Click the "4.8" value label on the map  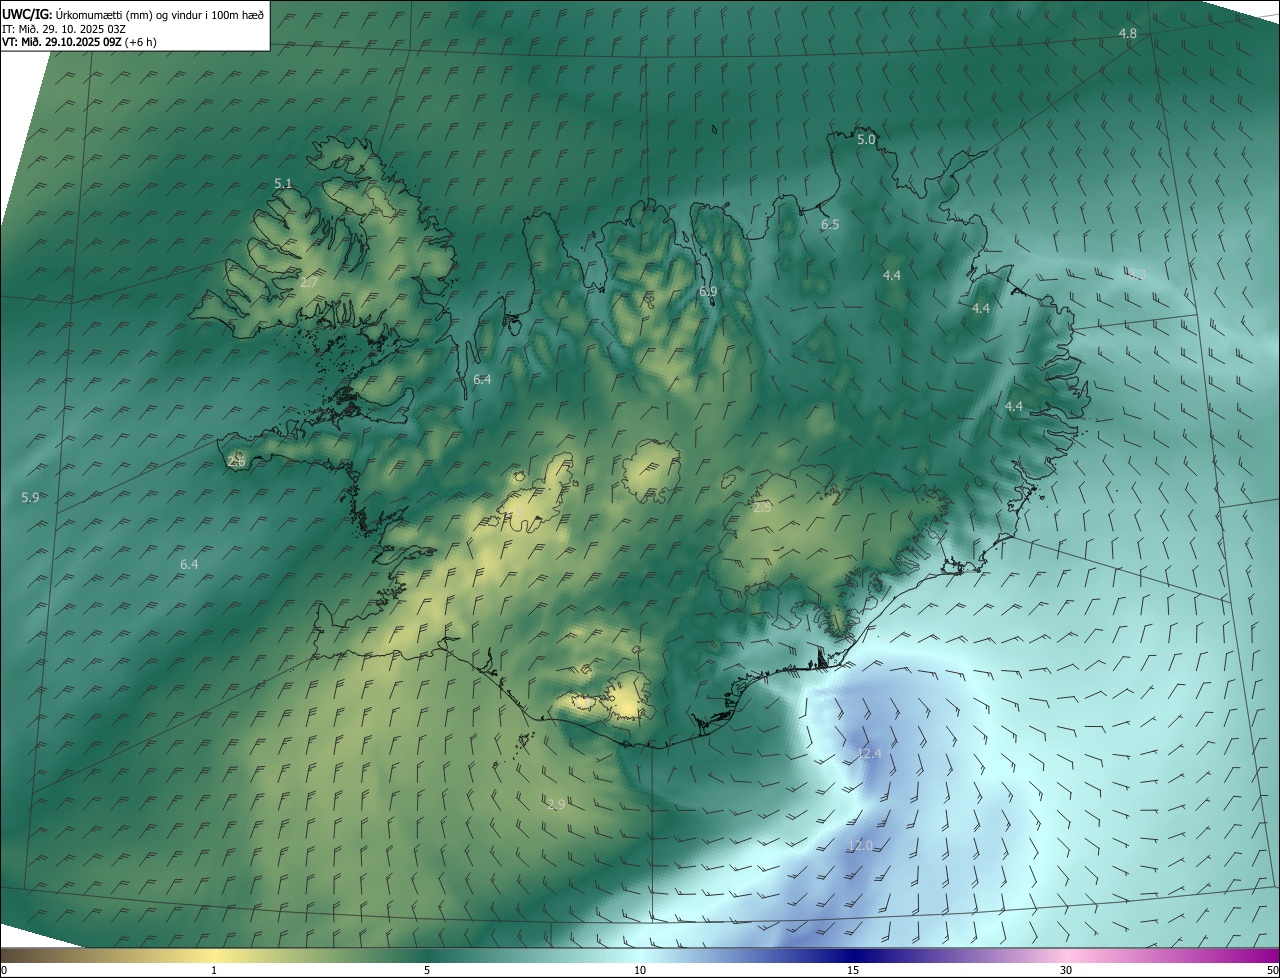coord(1127,34)
